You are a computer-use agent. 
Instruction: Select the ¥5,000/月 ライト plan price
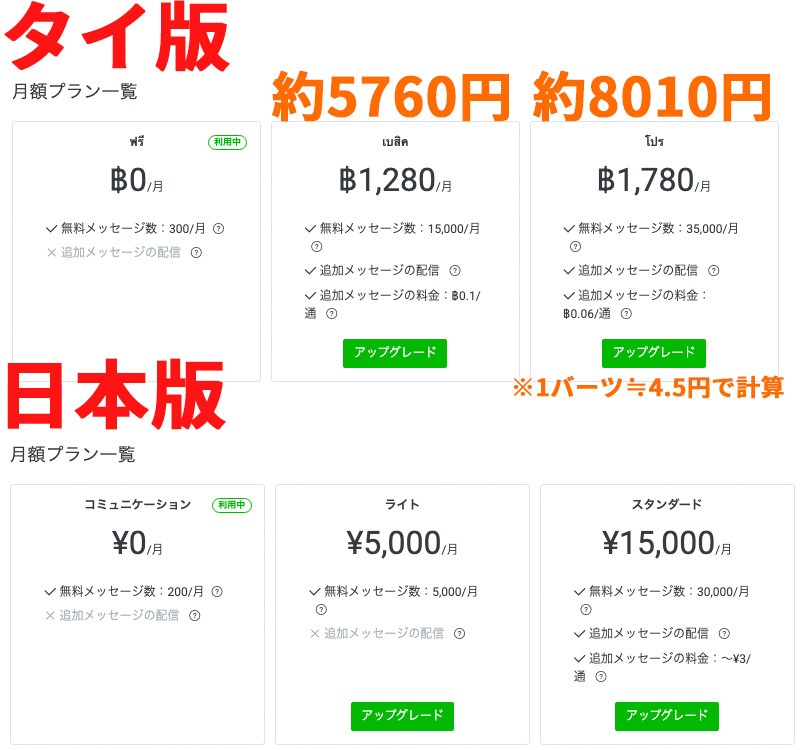402,543
